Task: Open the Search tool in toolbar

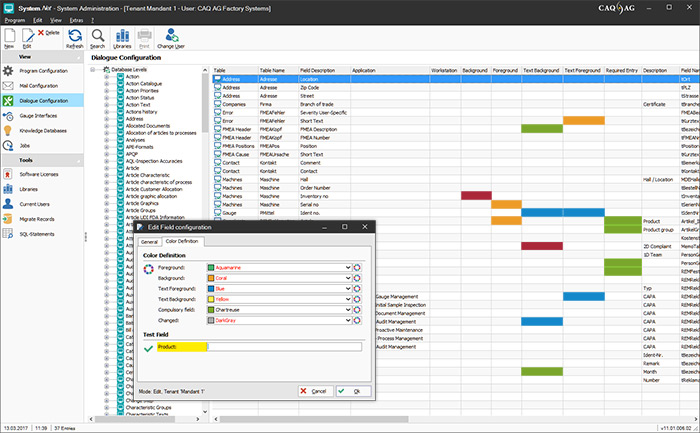Action: (x=98, y=37)
